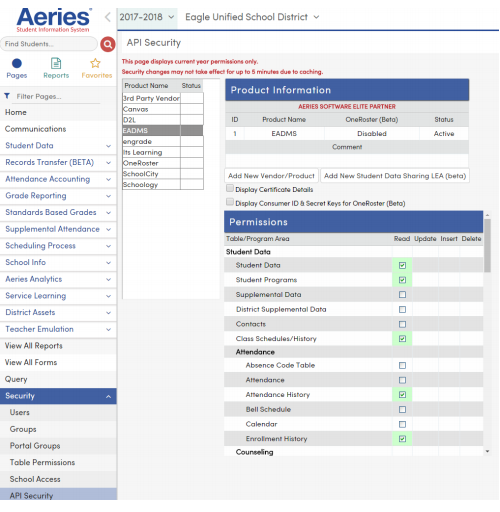Uncheck Student Programs read permission
The height and width of the screenshot is (512, 500).
click(402, 280)
